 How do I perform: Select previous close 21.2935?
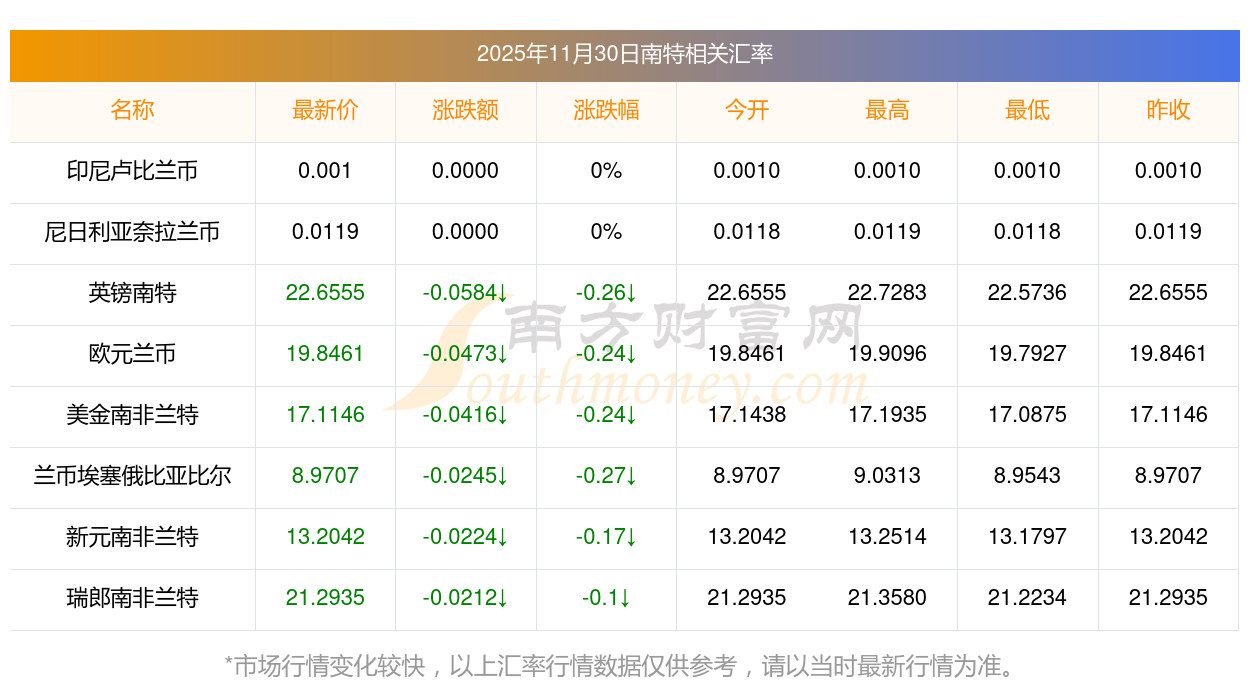click(x=1168, y=598)
